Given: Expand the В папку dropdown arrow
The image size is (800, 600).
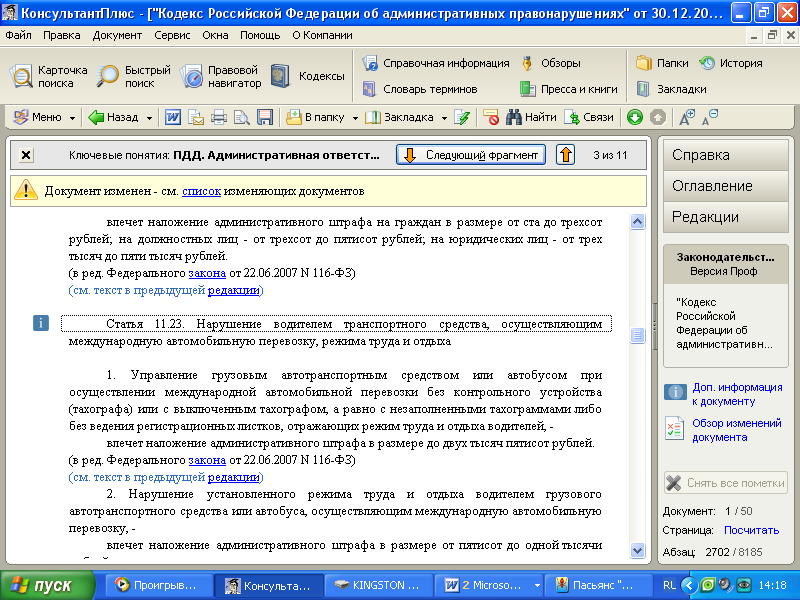Looking at the screenshot, I should (x=355, y=118).
